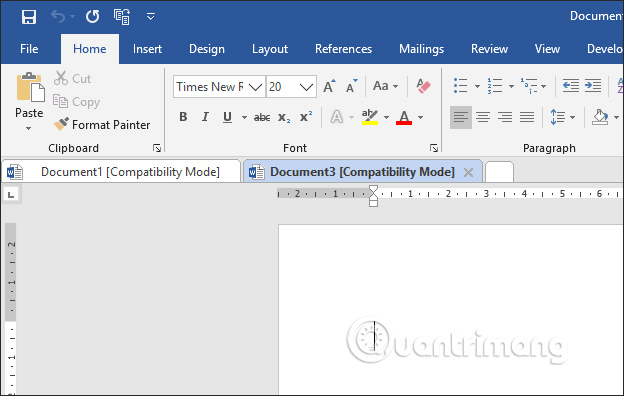
Task: Select Justify paragraph alignment
Action: click(x=527, y=117)
